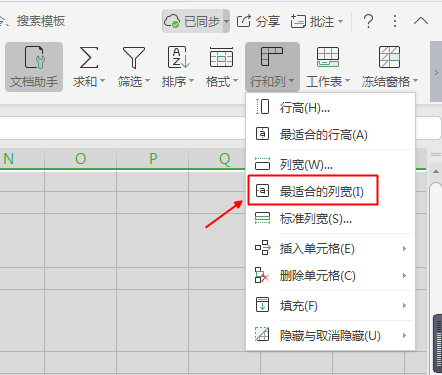Open the 填充(F) submenu
The height and width of the screenshot is (375, 442).
coord(330,305)
